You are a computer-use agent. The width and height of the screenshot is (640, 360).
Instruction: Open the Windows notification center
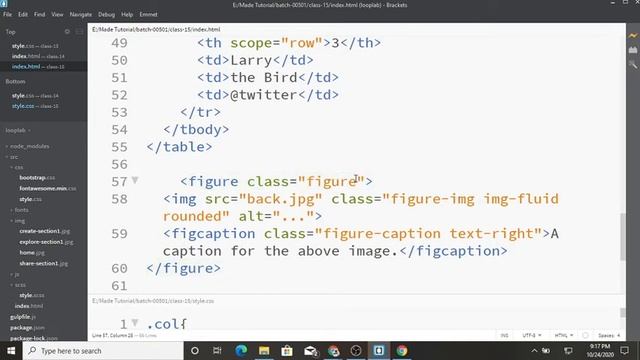pyautogui.click(x=624, y=351)
